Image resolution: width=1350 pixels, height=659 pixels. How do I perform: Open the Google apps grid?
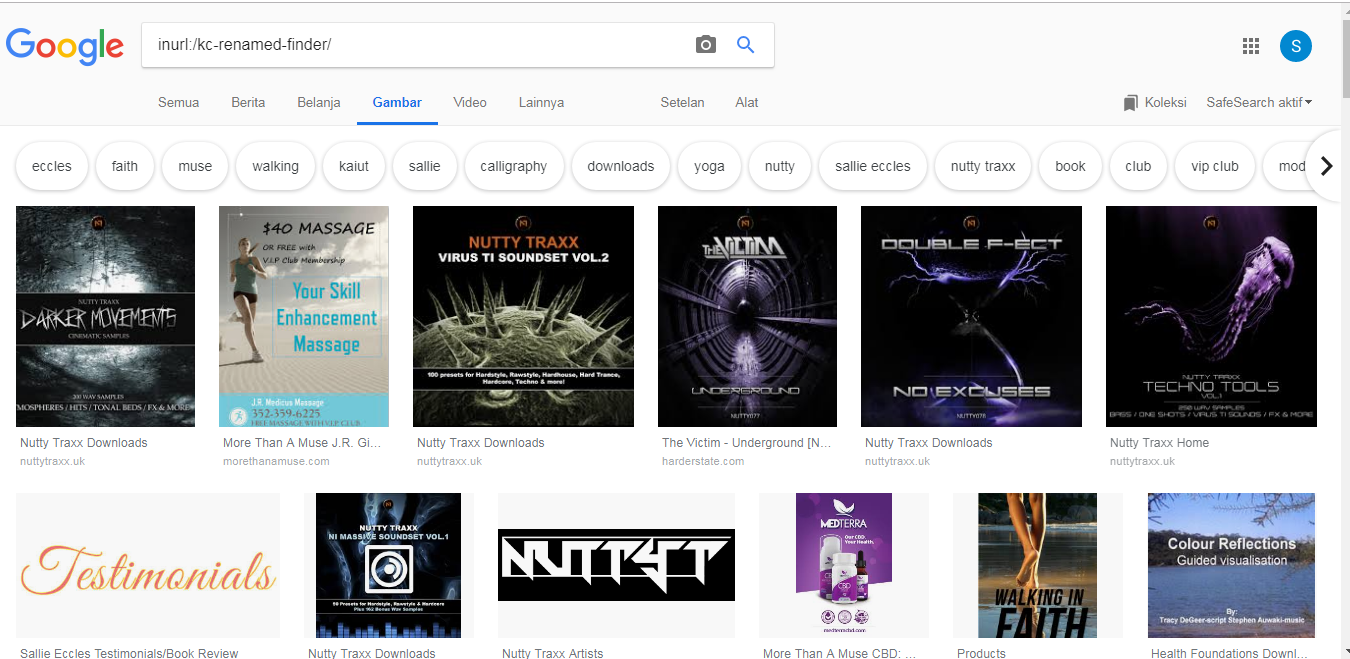pos(1250,45)
